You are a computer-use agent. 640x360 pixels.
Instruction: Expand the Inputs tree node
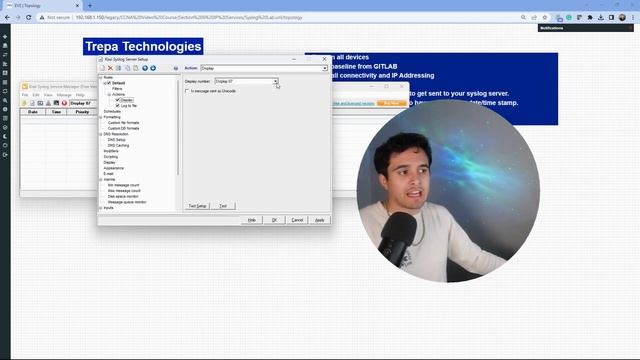(101, 208)
